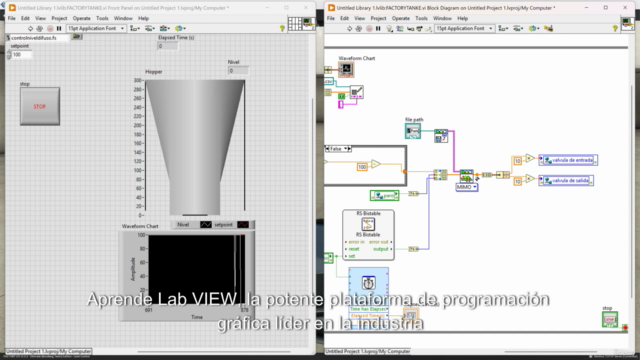This screenshot has height=360, width=640.
Task: Show Context Help from the Block Diagram toolbar
Action: [x=615, y=29]
